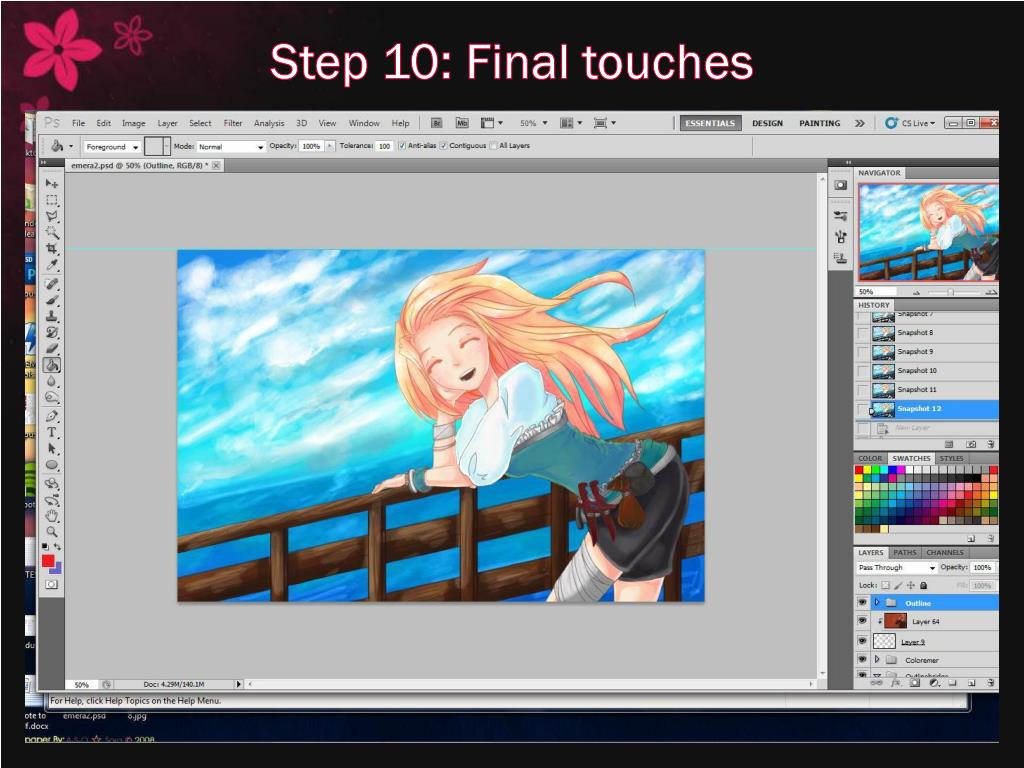
Task: Select the Paint Bucket tool in toolbox
Action: tap(52, 365)
